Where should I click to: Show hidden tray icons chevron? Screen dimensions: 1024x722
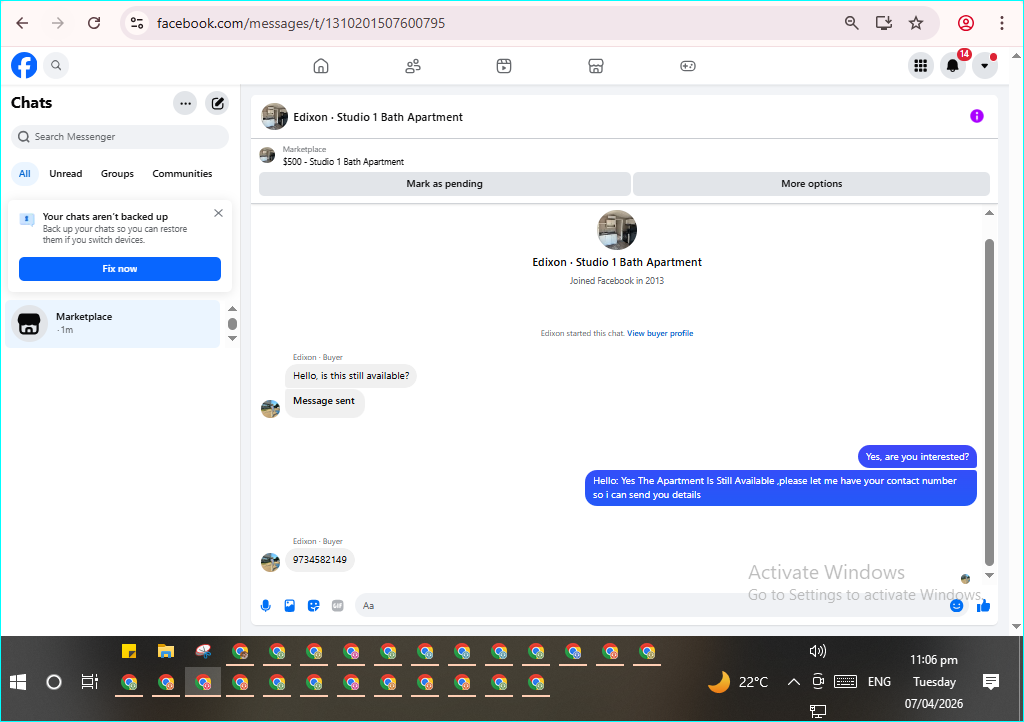pyautogui.click(x=793, y=682)
